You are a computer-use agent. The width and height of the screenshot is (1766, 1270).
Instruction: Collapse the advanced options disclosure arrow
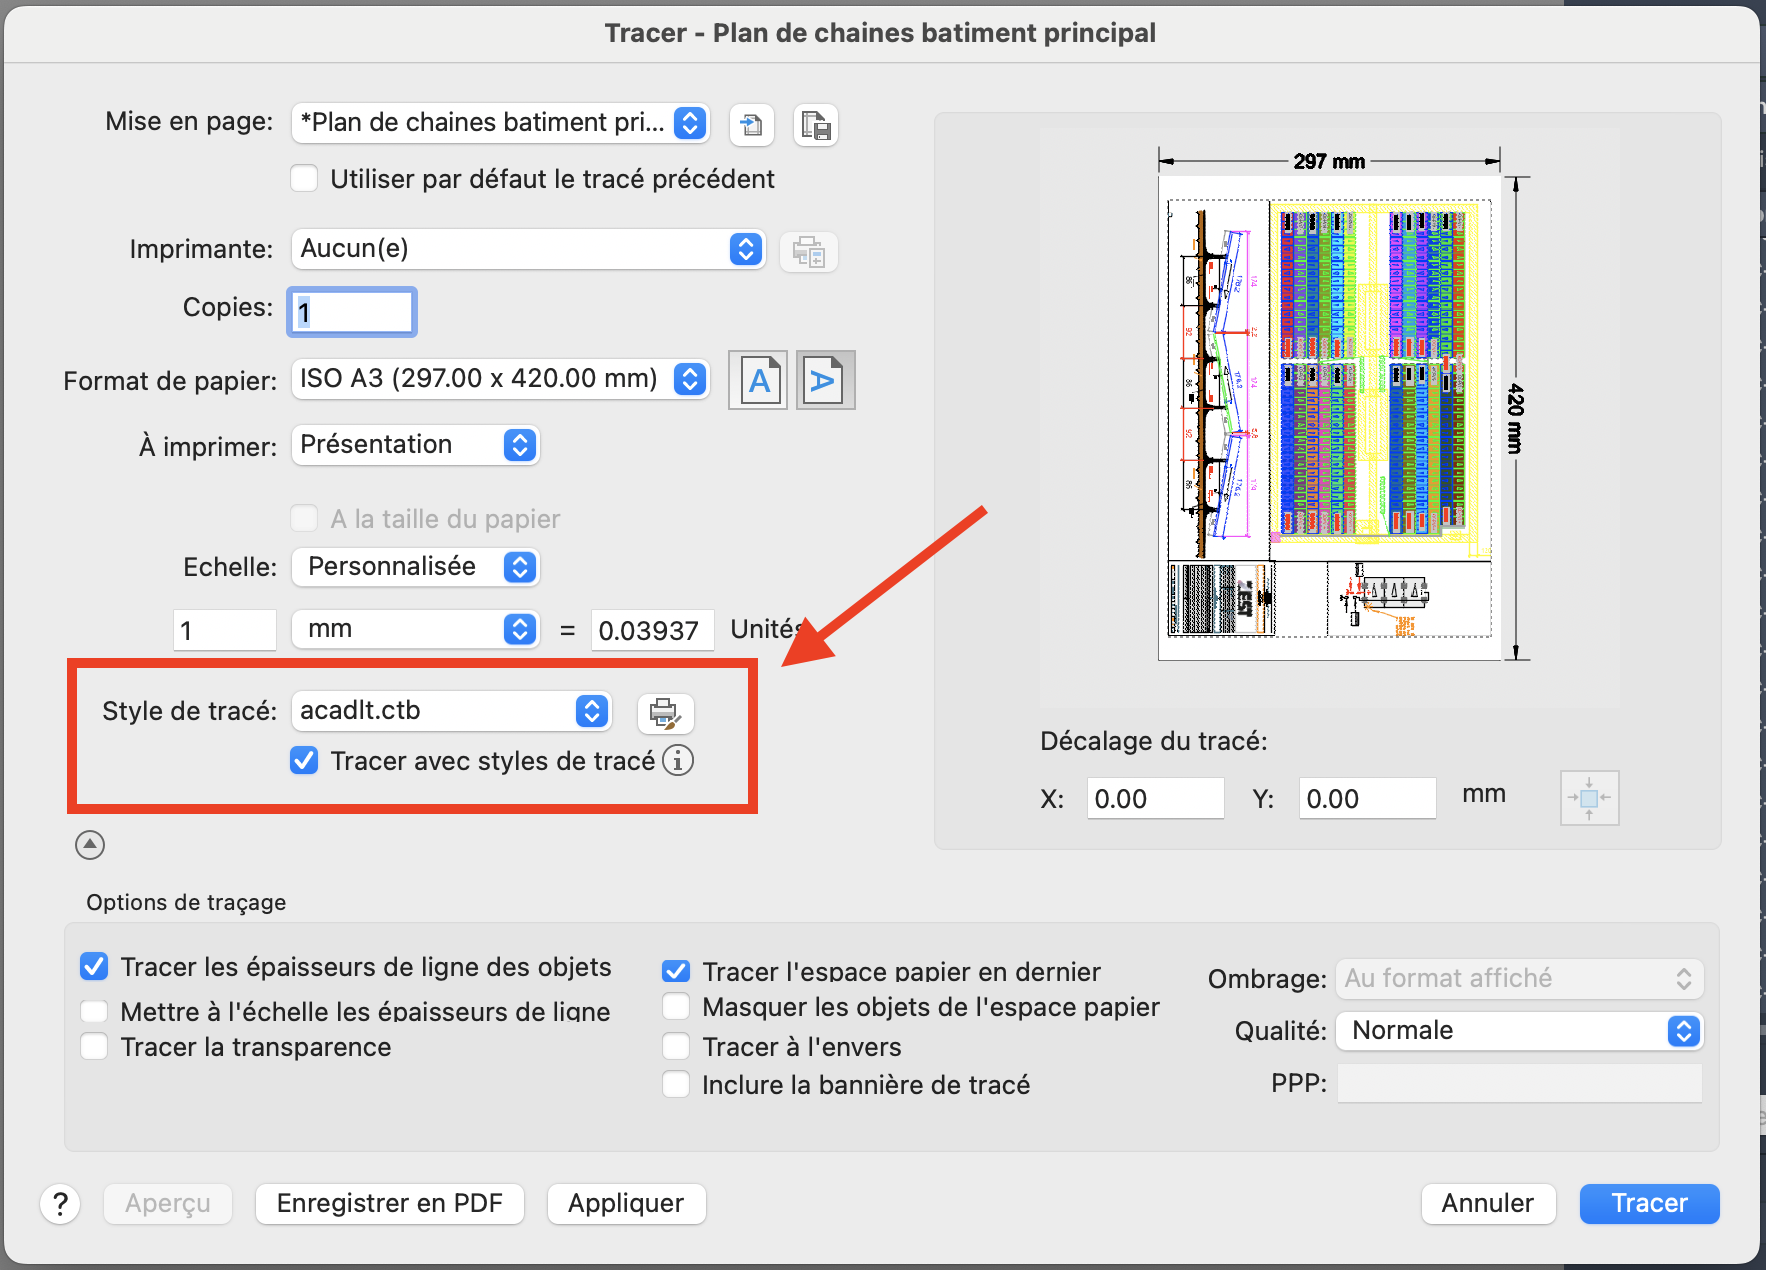pos(90,845)
